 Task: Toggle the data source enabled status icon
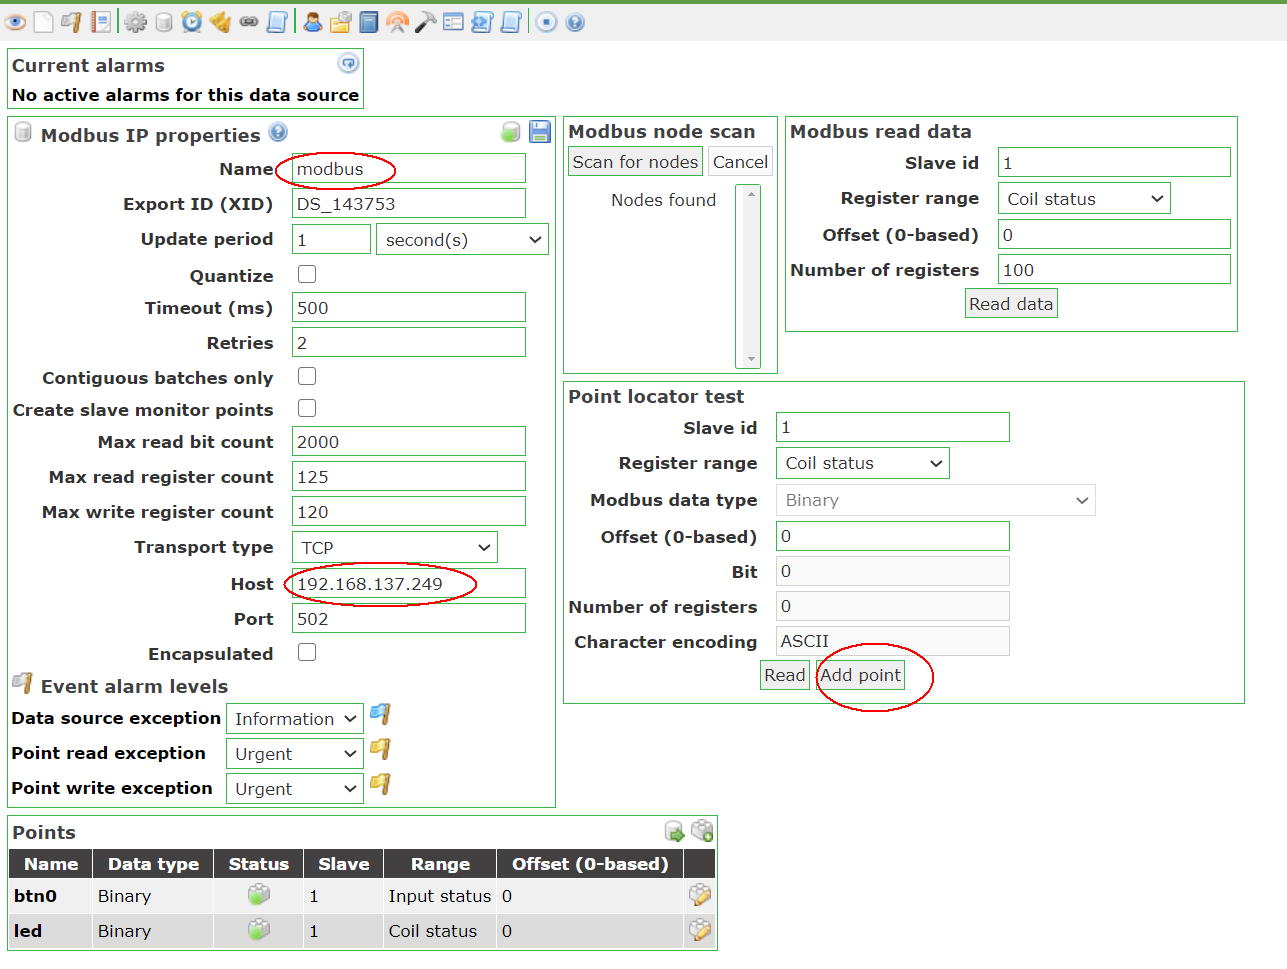510,132
